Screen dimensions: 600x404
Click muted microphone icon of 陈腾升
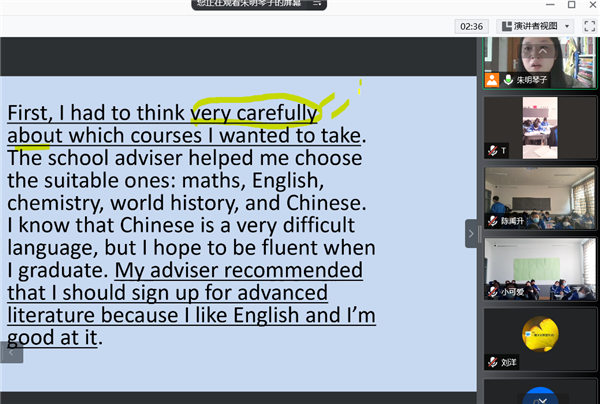[x=493, y=221]
